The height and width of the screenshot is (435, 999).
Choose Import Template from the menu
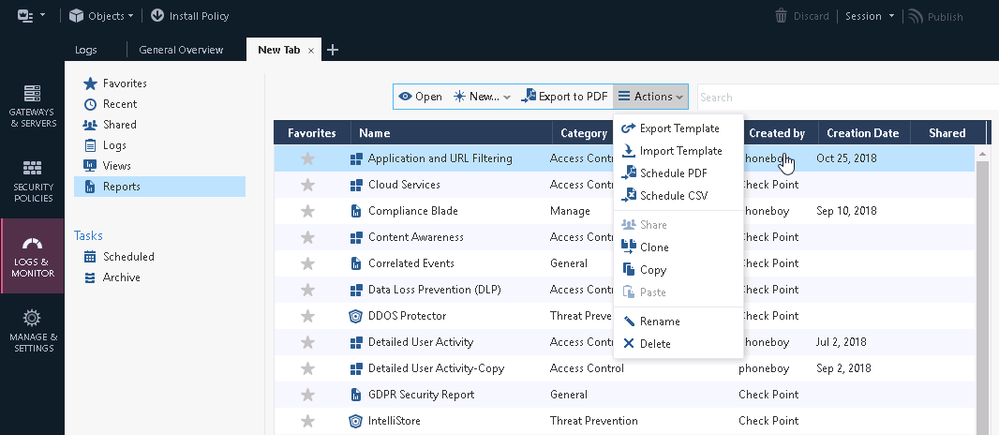679,151
